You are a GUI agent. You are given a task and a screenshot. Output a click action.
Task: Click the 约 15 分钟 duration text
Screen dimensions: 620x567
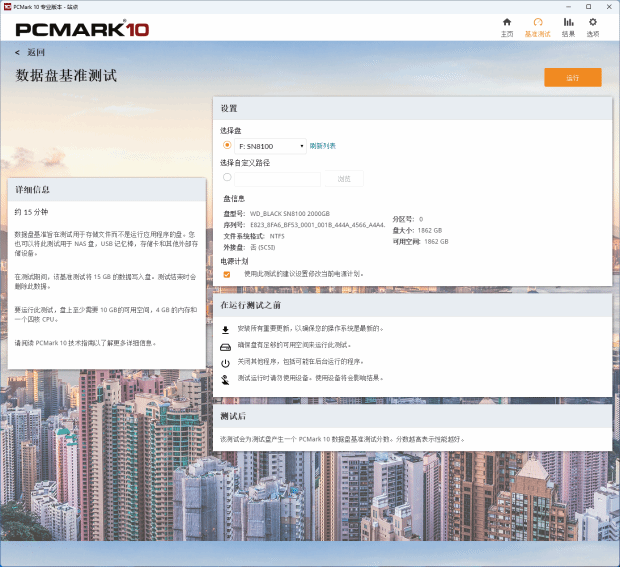pos(31,212)
